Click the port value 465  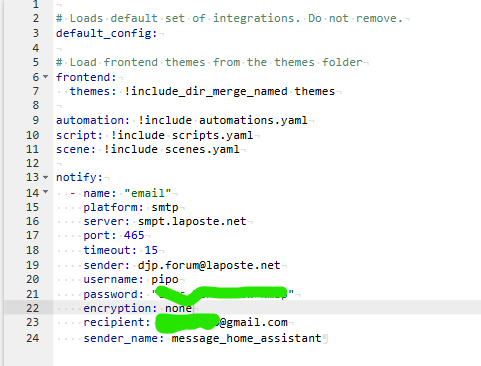(134, 235)
